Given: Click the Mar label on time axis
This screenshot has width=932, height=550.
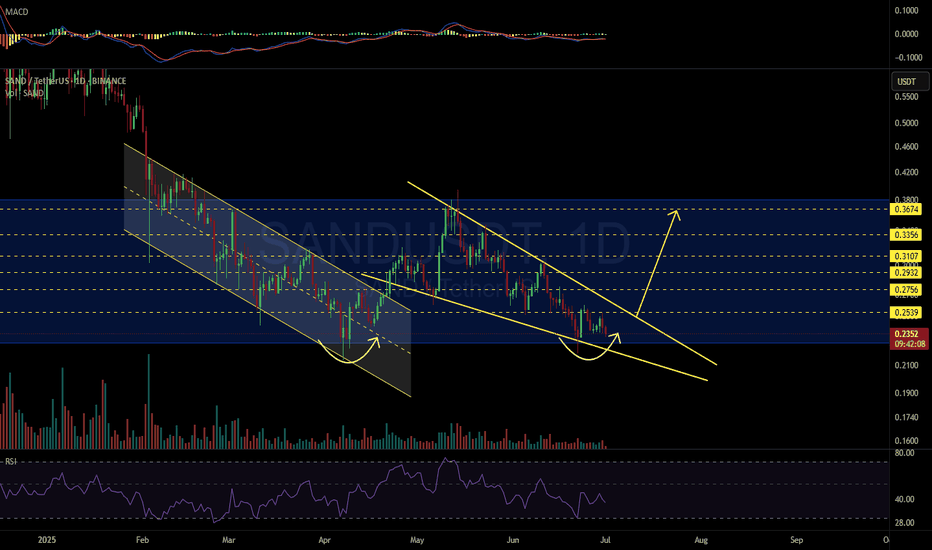Looking at the screenshot, I should pos(229,540).
